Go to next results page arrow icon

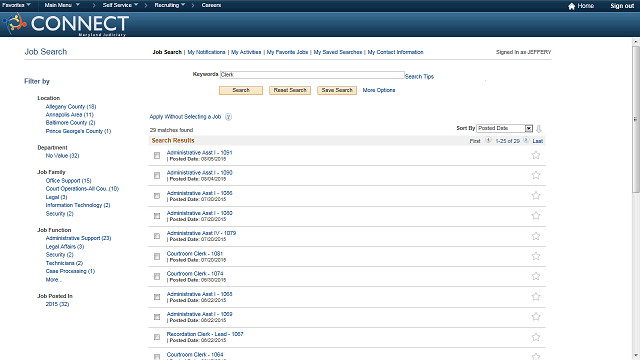pos(526,140)
